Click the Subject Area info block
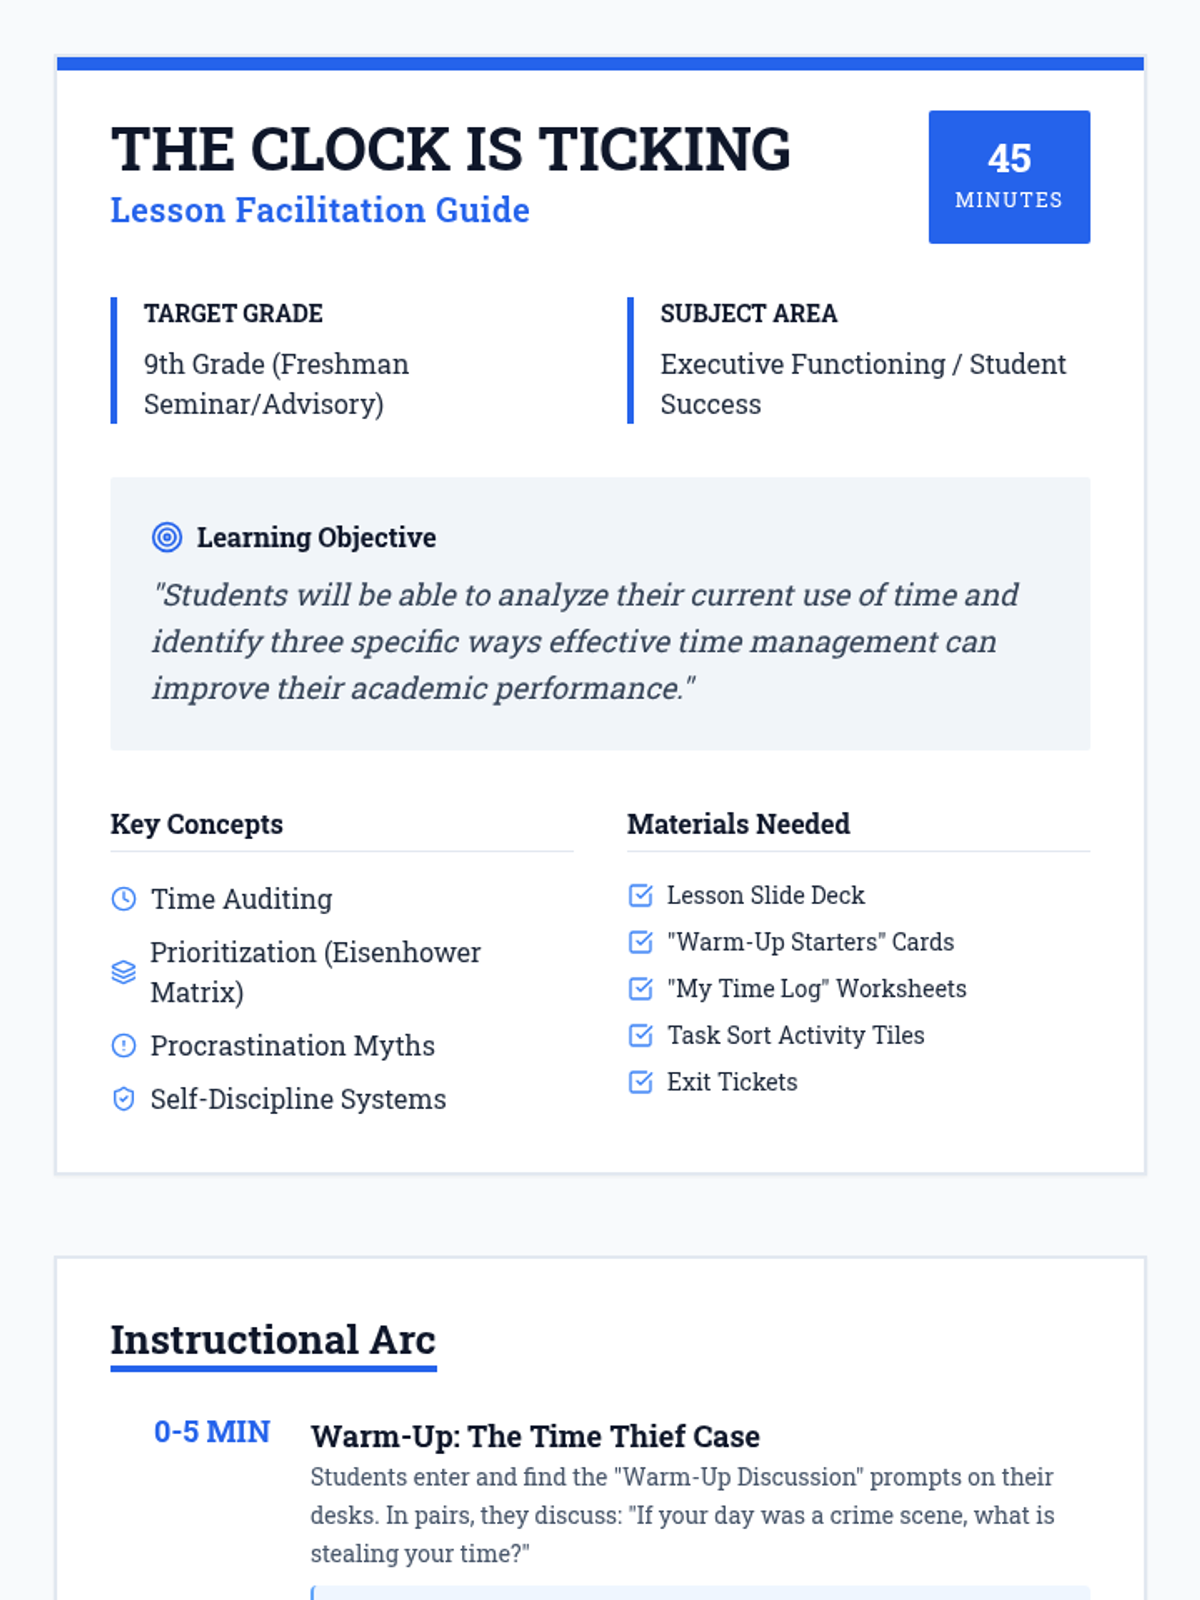Image resolution: width=1200 pixels, height=1600 pixels. [x=860, y=360]
